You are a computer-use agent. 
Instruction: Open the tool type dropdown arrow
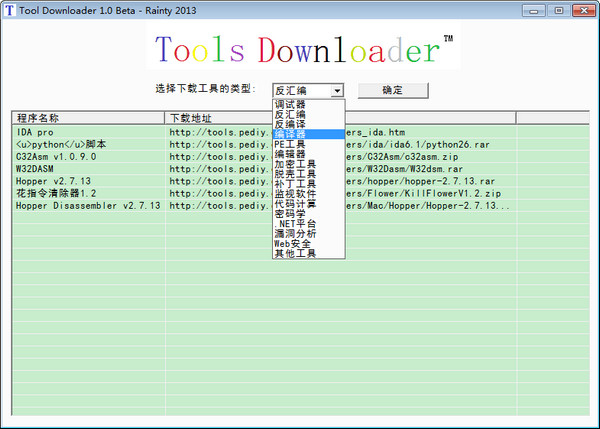(x=337, y=90)
